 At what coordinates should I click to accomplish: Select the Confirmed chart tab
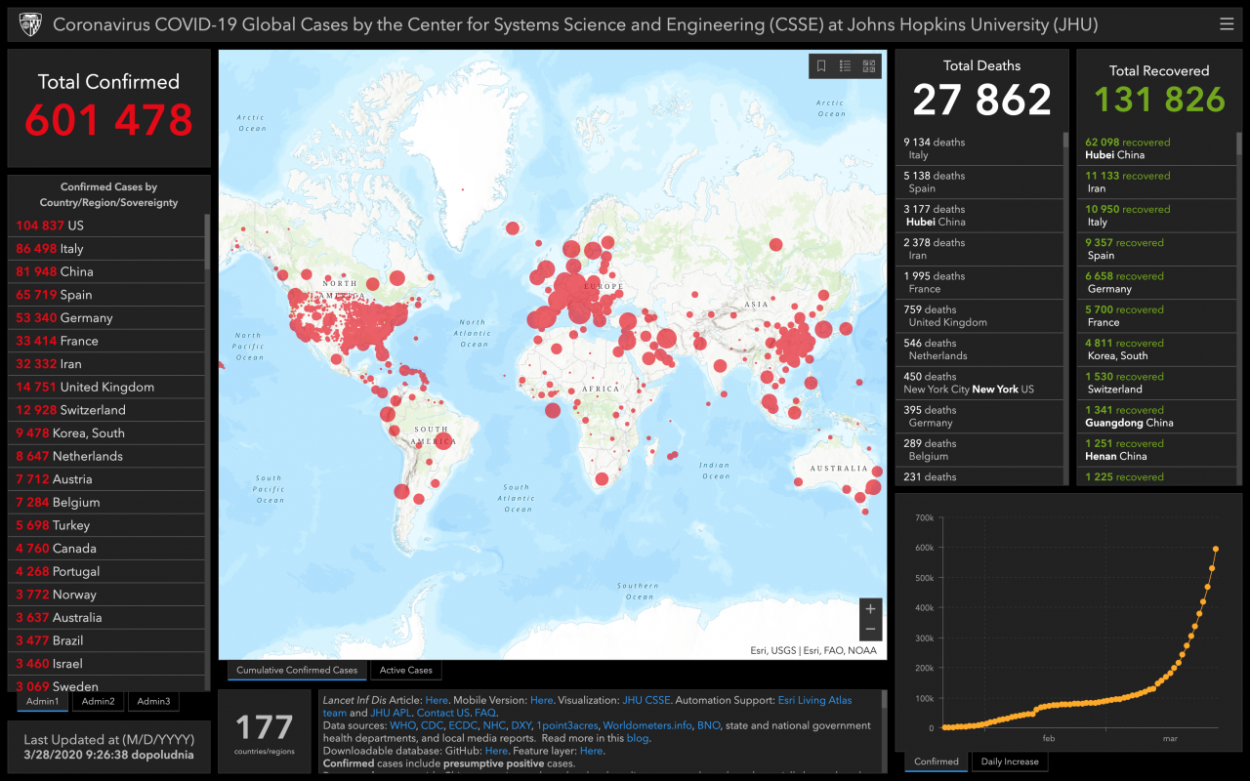[x=936, y=761]
